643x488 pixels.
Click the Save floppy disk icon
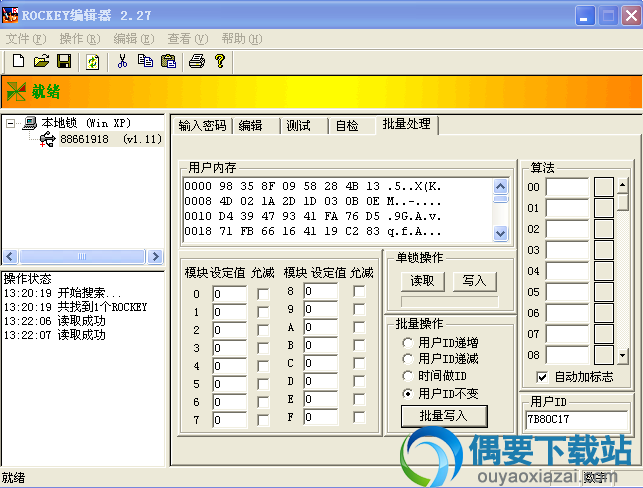(x=64, y=61)
